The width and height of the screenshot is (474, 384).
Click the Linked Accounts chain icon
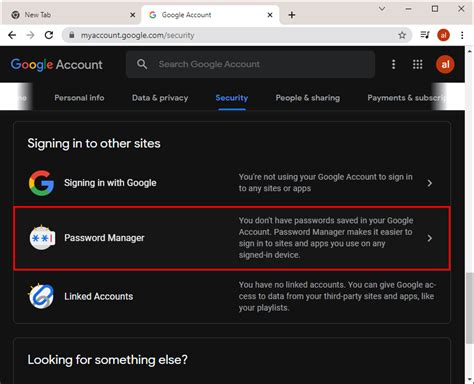coord(41,296)
